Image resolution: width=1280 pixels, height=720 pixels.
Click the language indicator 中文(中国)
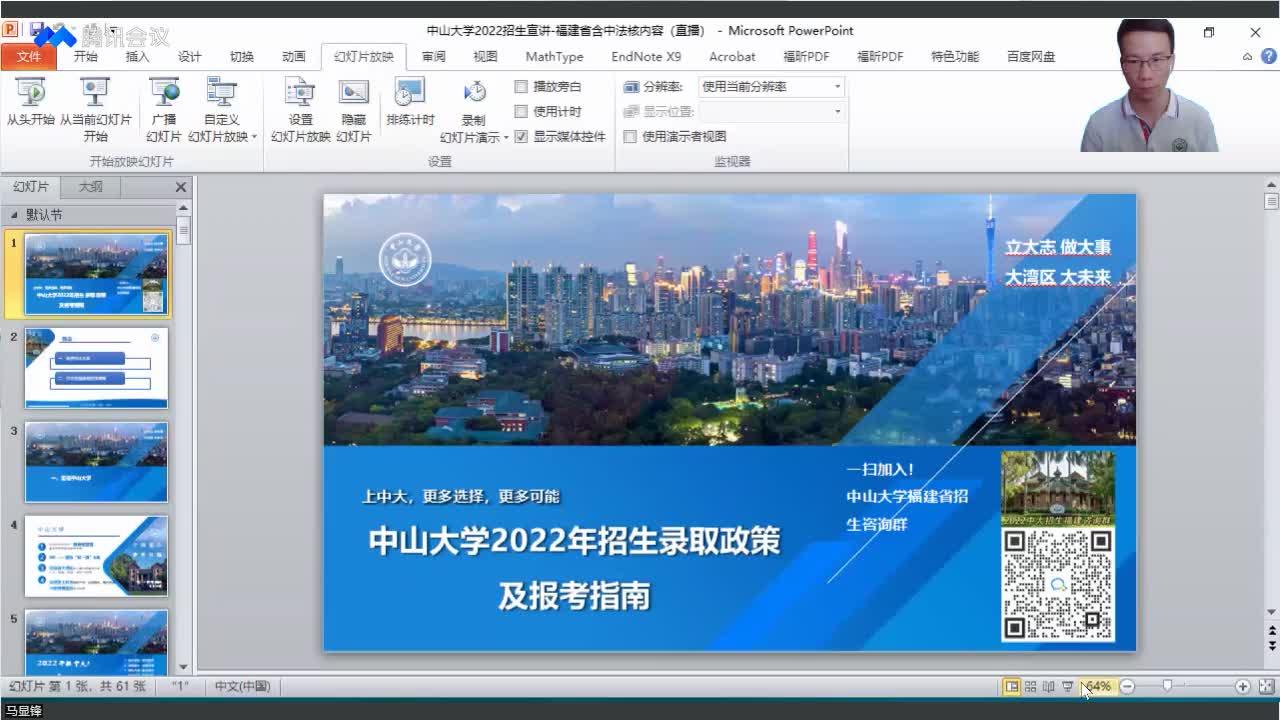tap(242, 687)
